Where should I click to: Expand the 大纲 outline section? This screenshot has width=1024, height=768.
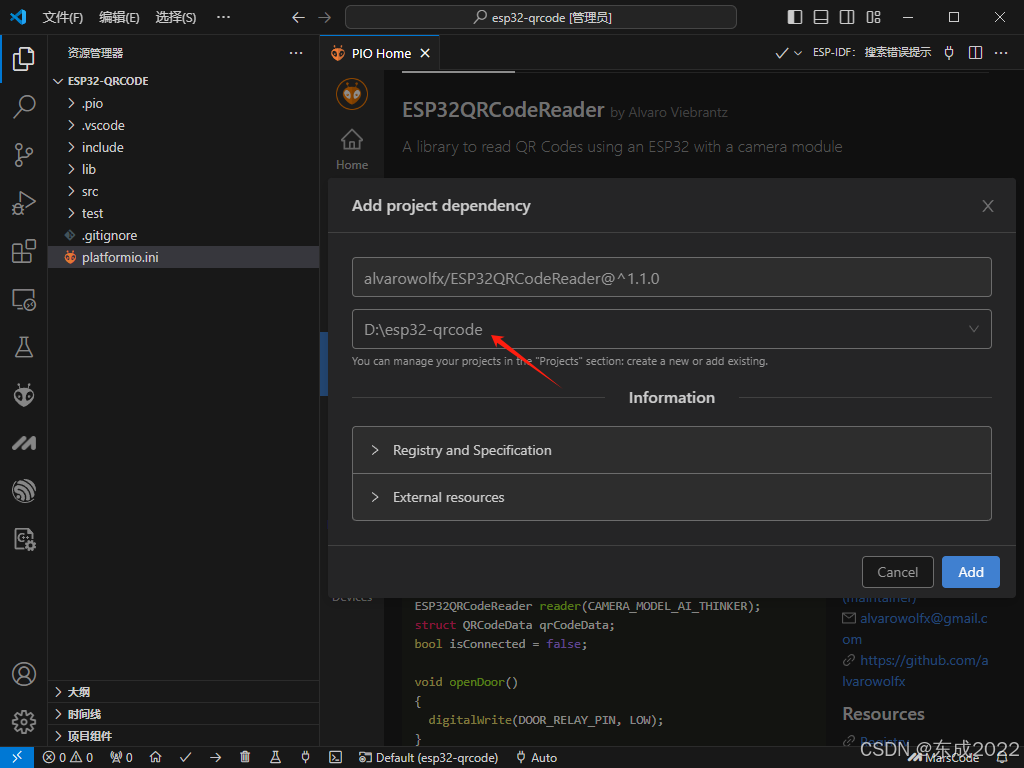pyautogui.click(x=183, y=692)
